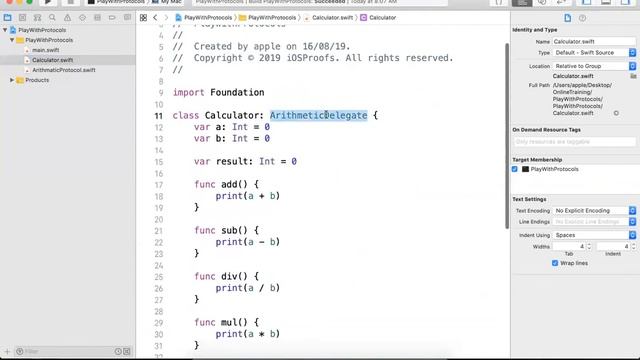Image resolution: width=640 pixels, height=360 pixels.
Task: Collapse the PlayWithProtocols project root
Action: click(5, 30)
